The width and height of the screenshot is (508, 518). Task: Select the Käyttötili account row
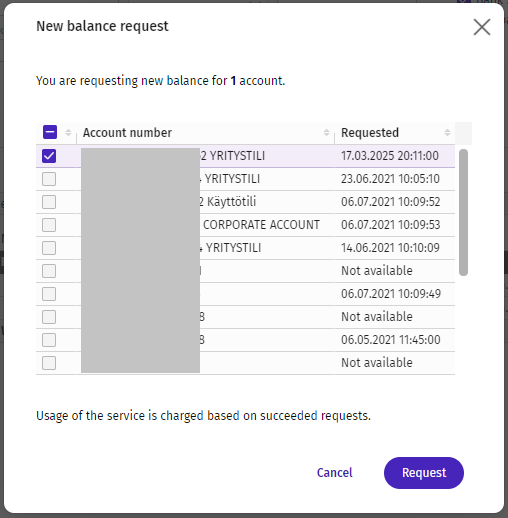click(x=245, y=202)
